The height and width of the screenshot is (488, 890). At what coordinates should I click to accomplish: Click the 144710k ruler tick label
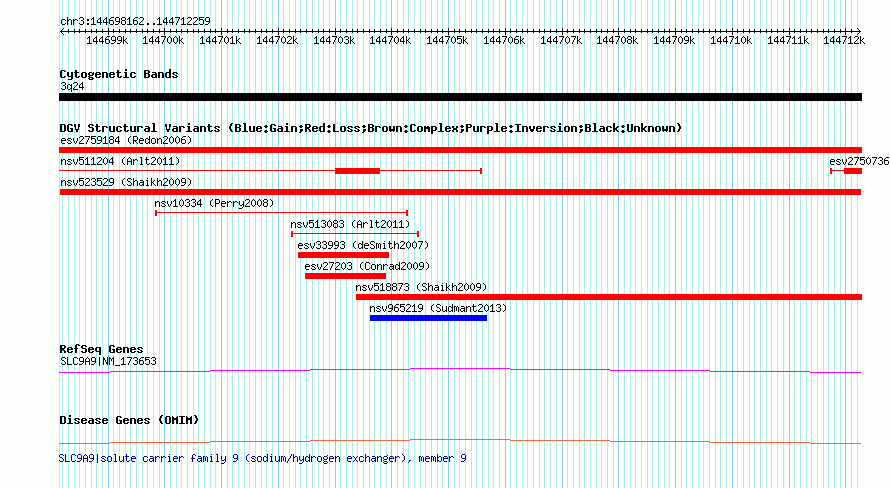(731, 40)
